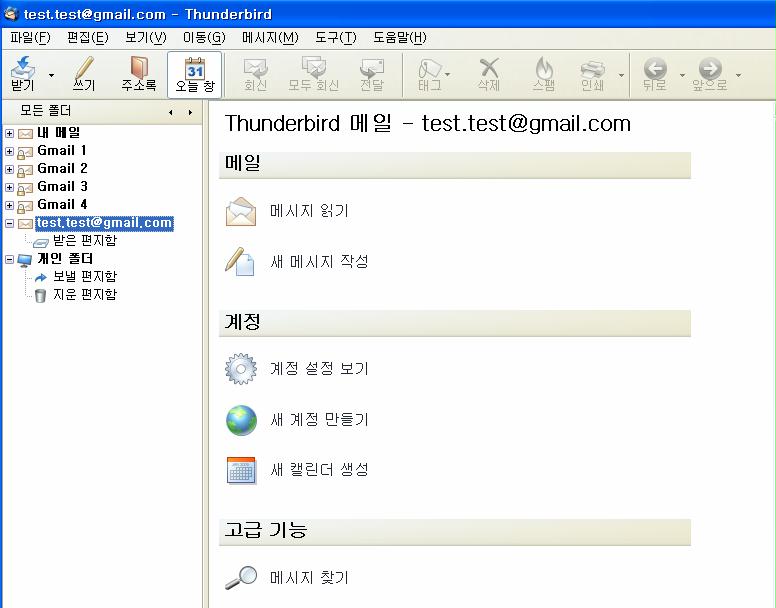Expand the Gmail 4 account

point(9,205)
